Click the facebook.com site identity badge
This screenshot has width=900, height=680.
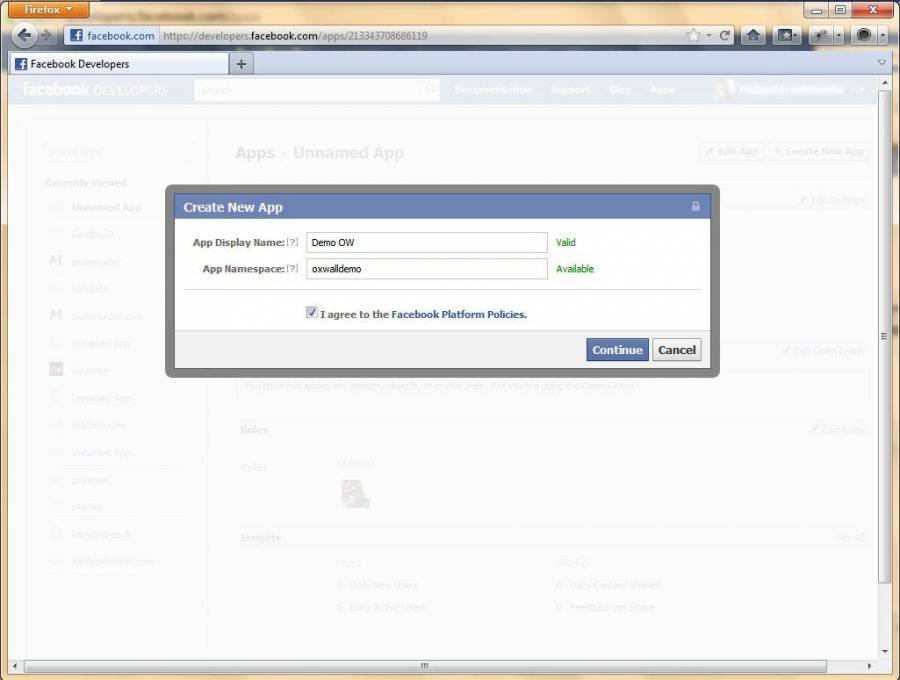(x=112, y=36)
